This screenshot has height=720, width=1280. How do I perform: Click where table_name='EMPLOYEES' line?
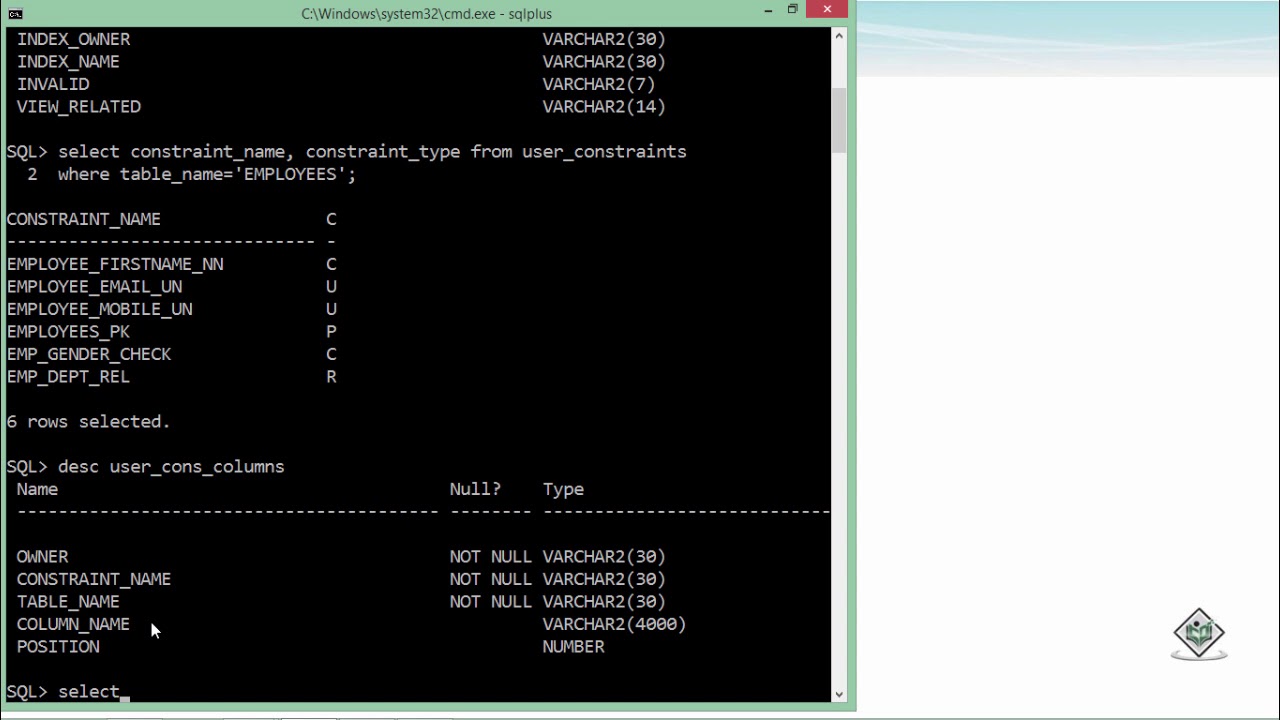point(207,174)
